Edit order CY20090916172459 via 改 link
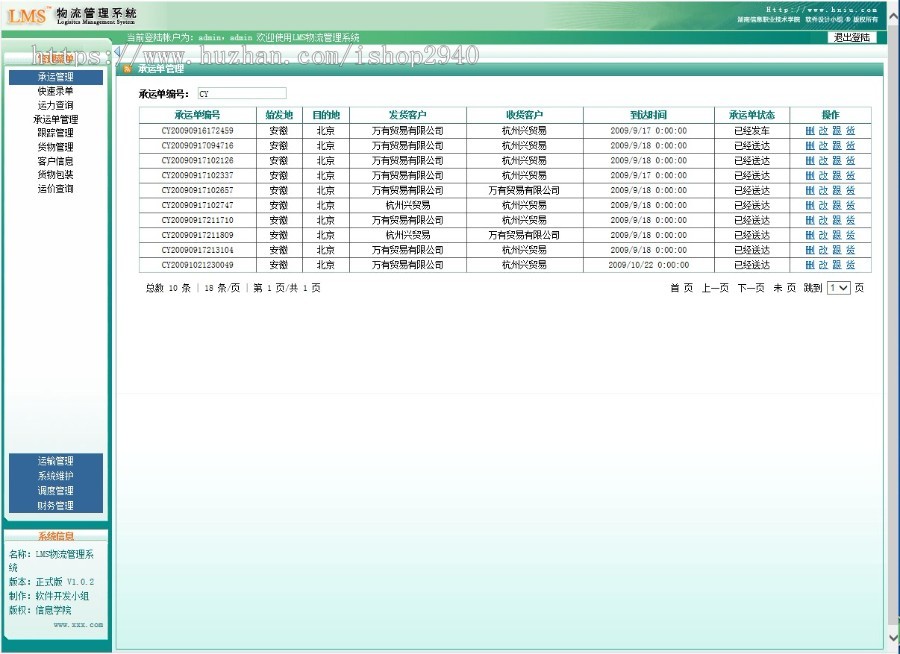Screen dimensions: 900x654 pos(823,130)
